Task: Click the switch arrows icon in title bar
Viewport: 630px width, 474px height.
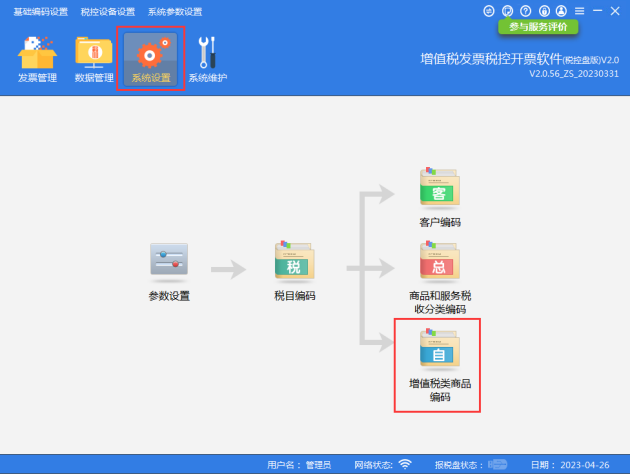Action: point(489,11)
